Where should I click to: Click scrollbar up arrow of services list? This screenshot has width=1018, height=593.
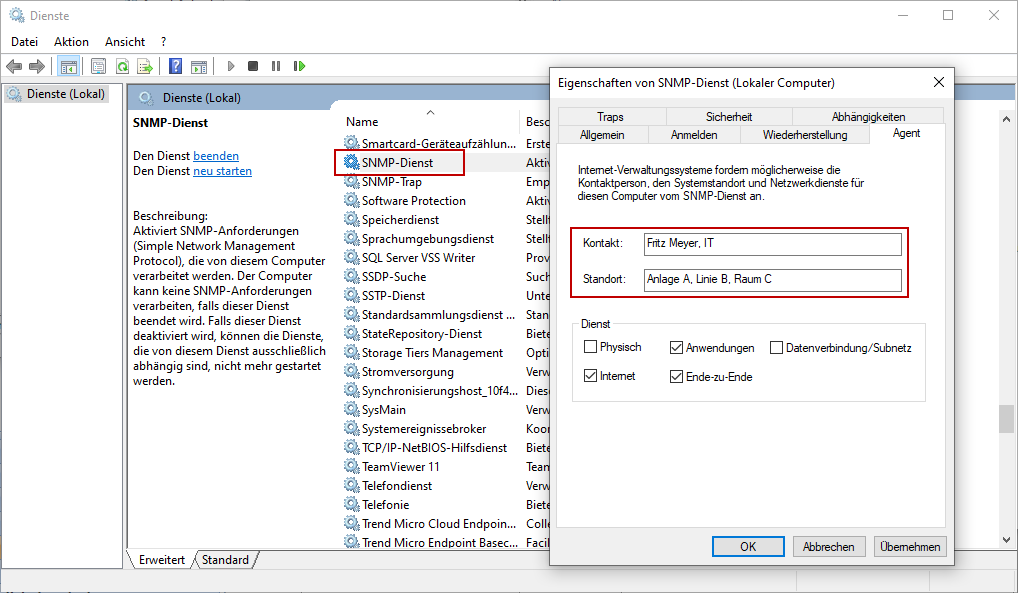[x=1006, y=120]
